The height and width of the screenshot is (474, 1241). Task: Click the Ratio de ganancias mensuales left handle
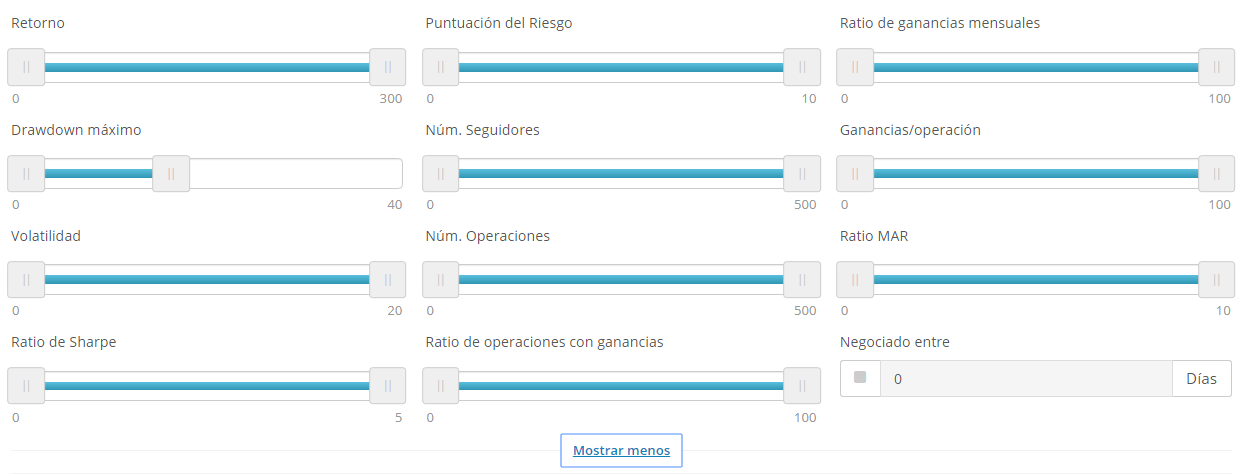pos(855,67)
